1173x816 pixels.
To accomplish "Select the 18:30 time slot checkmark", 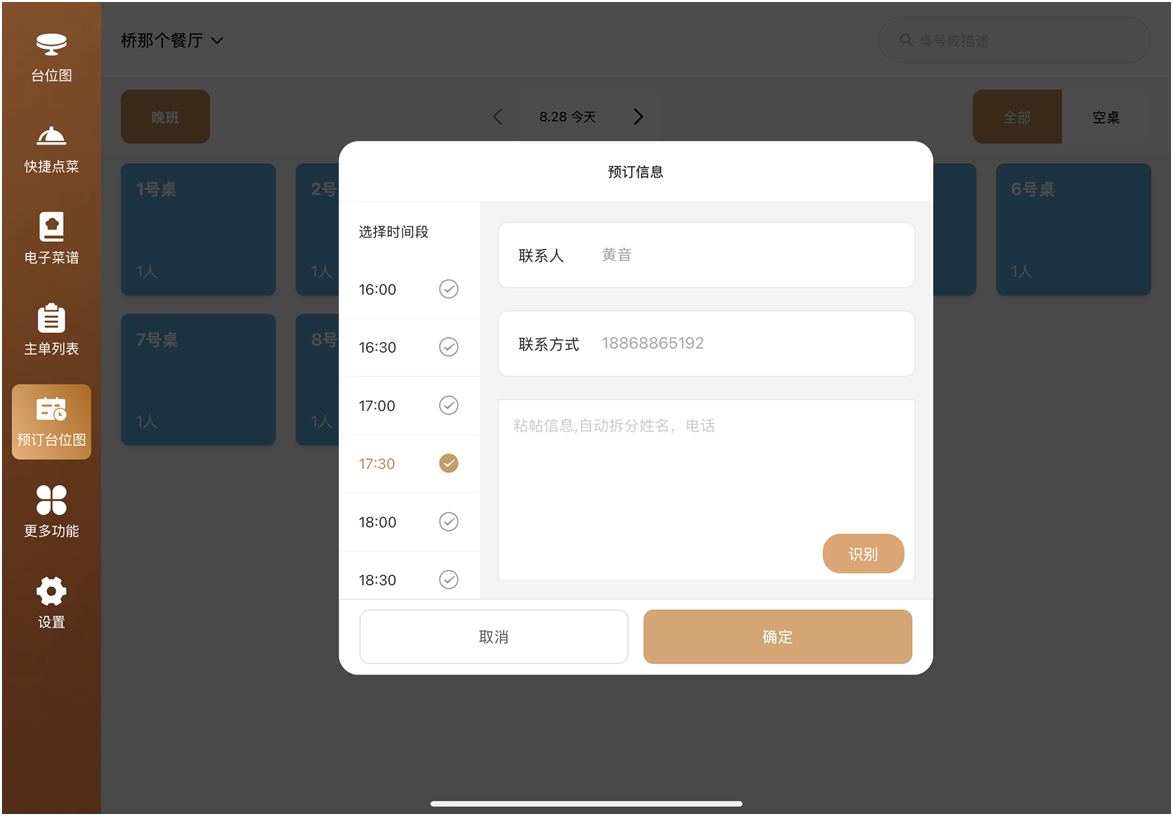I will click(x=449, y=579).
